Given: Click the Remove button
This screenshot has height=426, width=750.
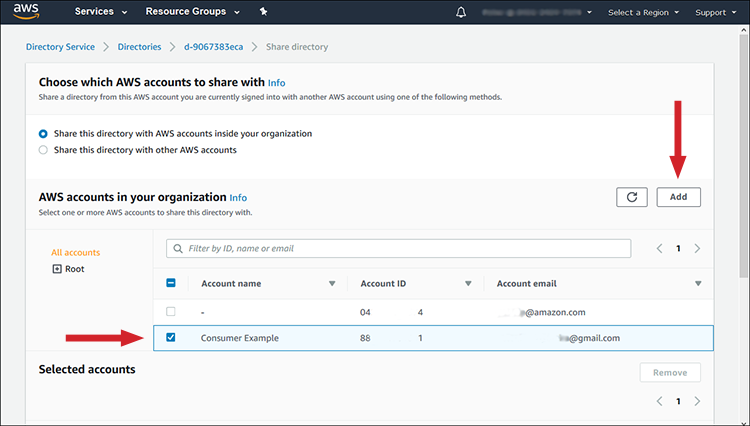Looking at the screenshot, I should 670,372.
